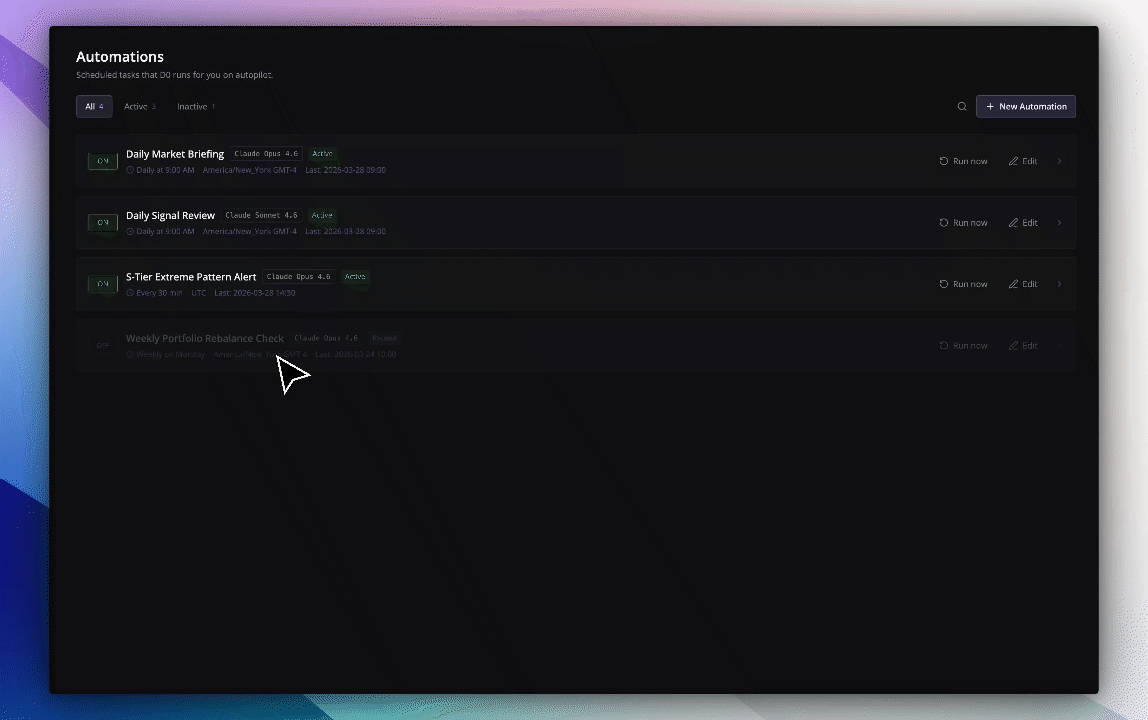The width and height of the screenshot is (1148, 720).
Task: Expand Daily Market Briefing row chevron
Action: coord(1059,161)
